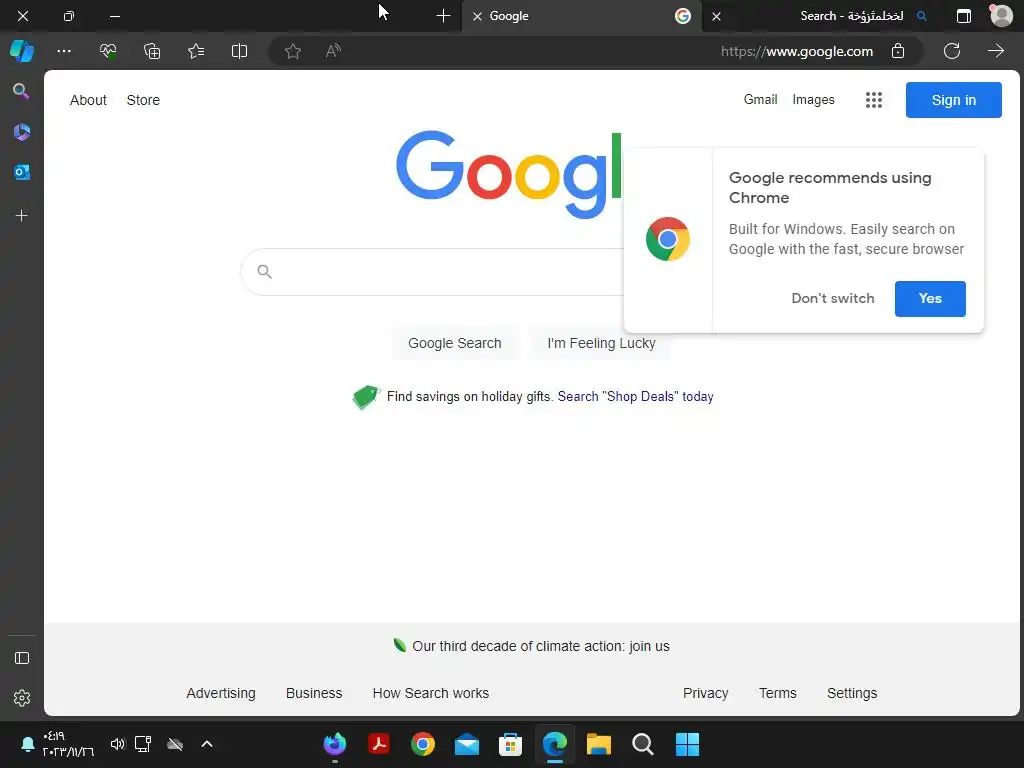Decline with Don't switch
Screen dimensions: 1024x768
pyautogui.click(x=833, y=298)
